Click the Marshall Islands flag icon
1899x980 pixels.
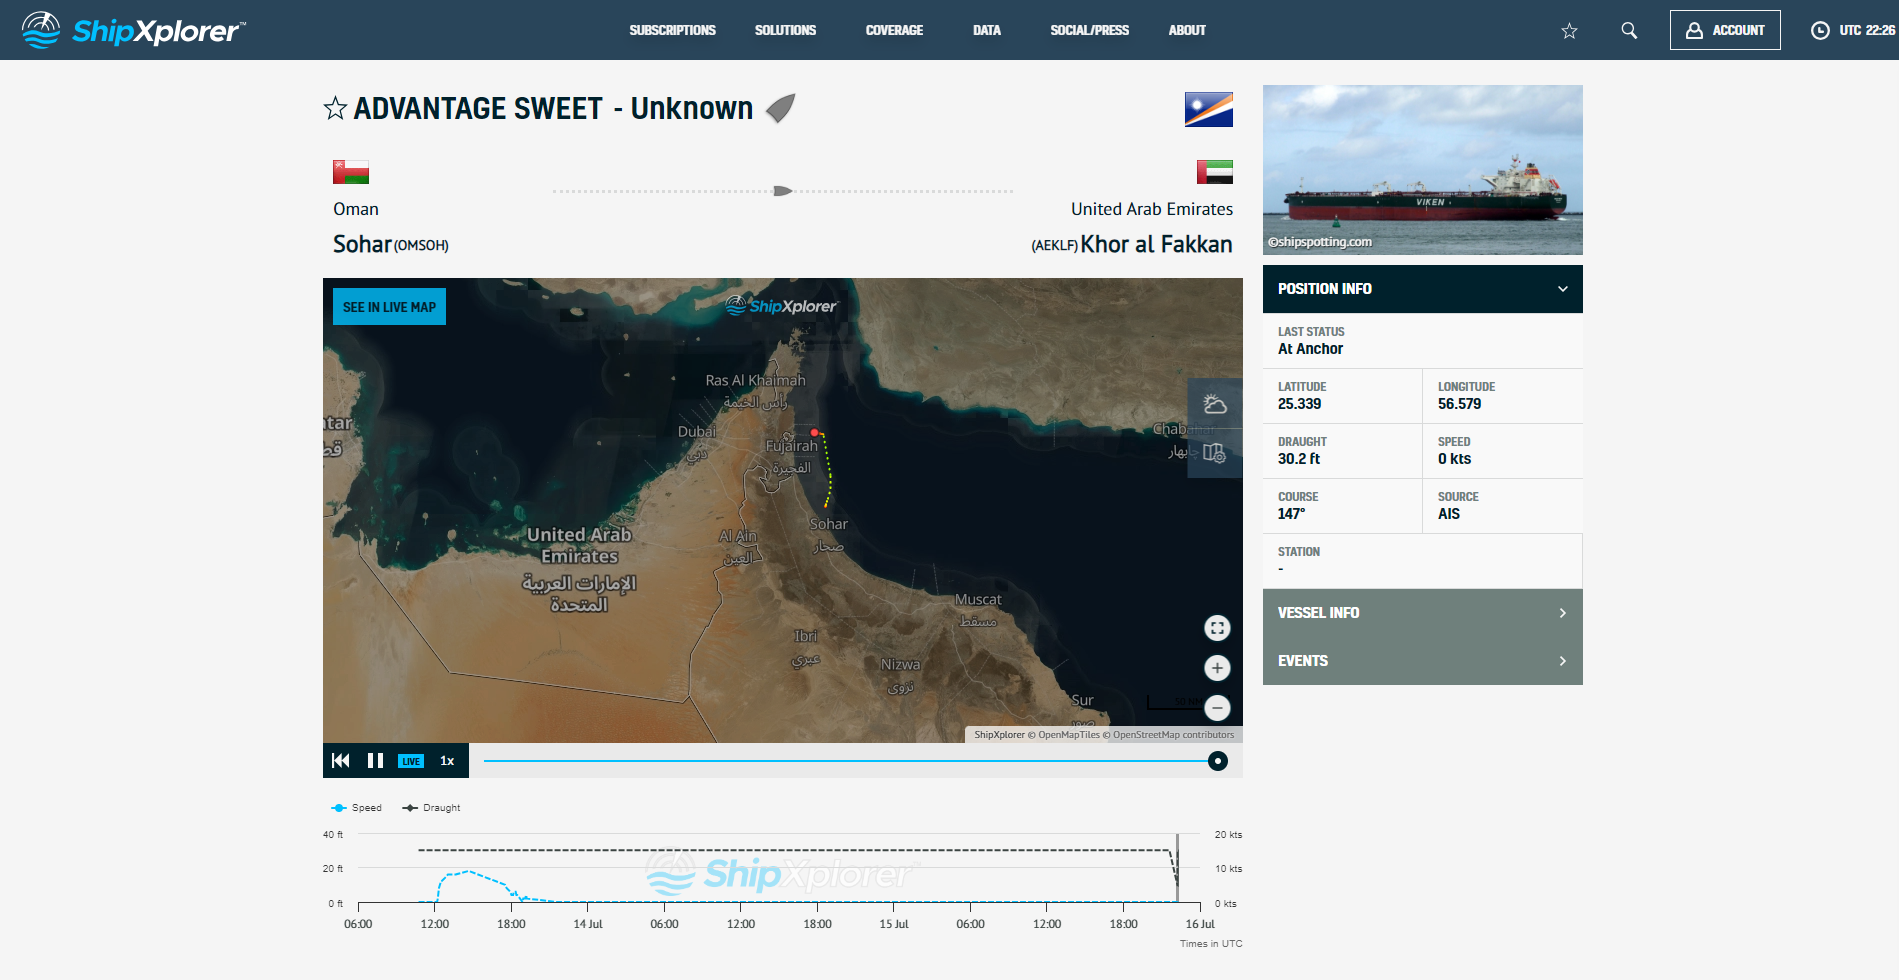tap(1209, 110)
